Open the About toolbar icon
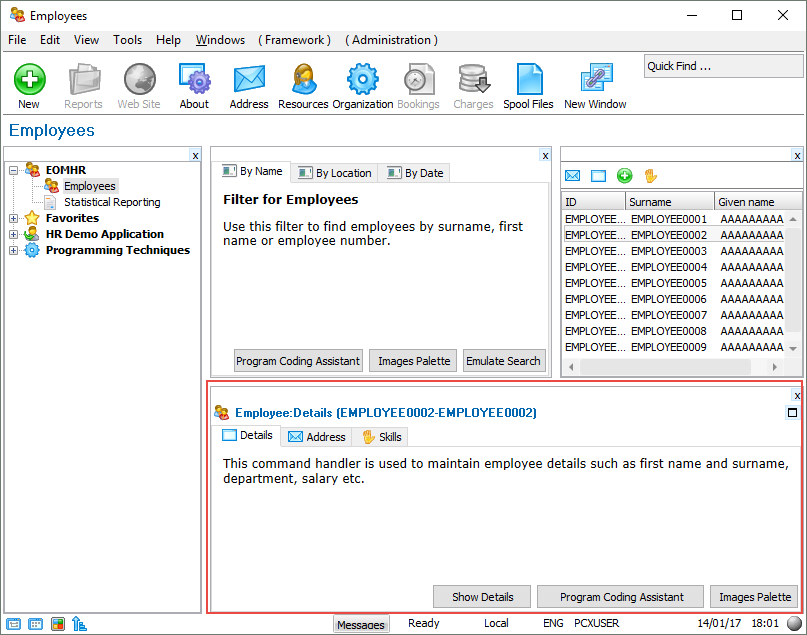807x635 pixels. (x=194, y=80)
